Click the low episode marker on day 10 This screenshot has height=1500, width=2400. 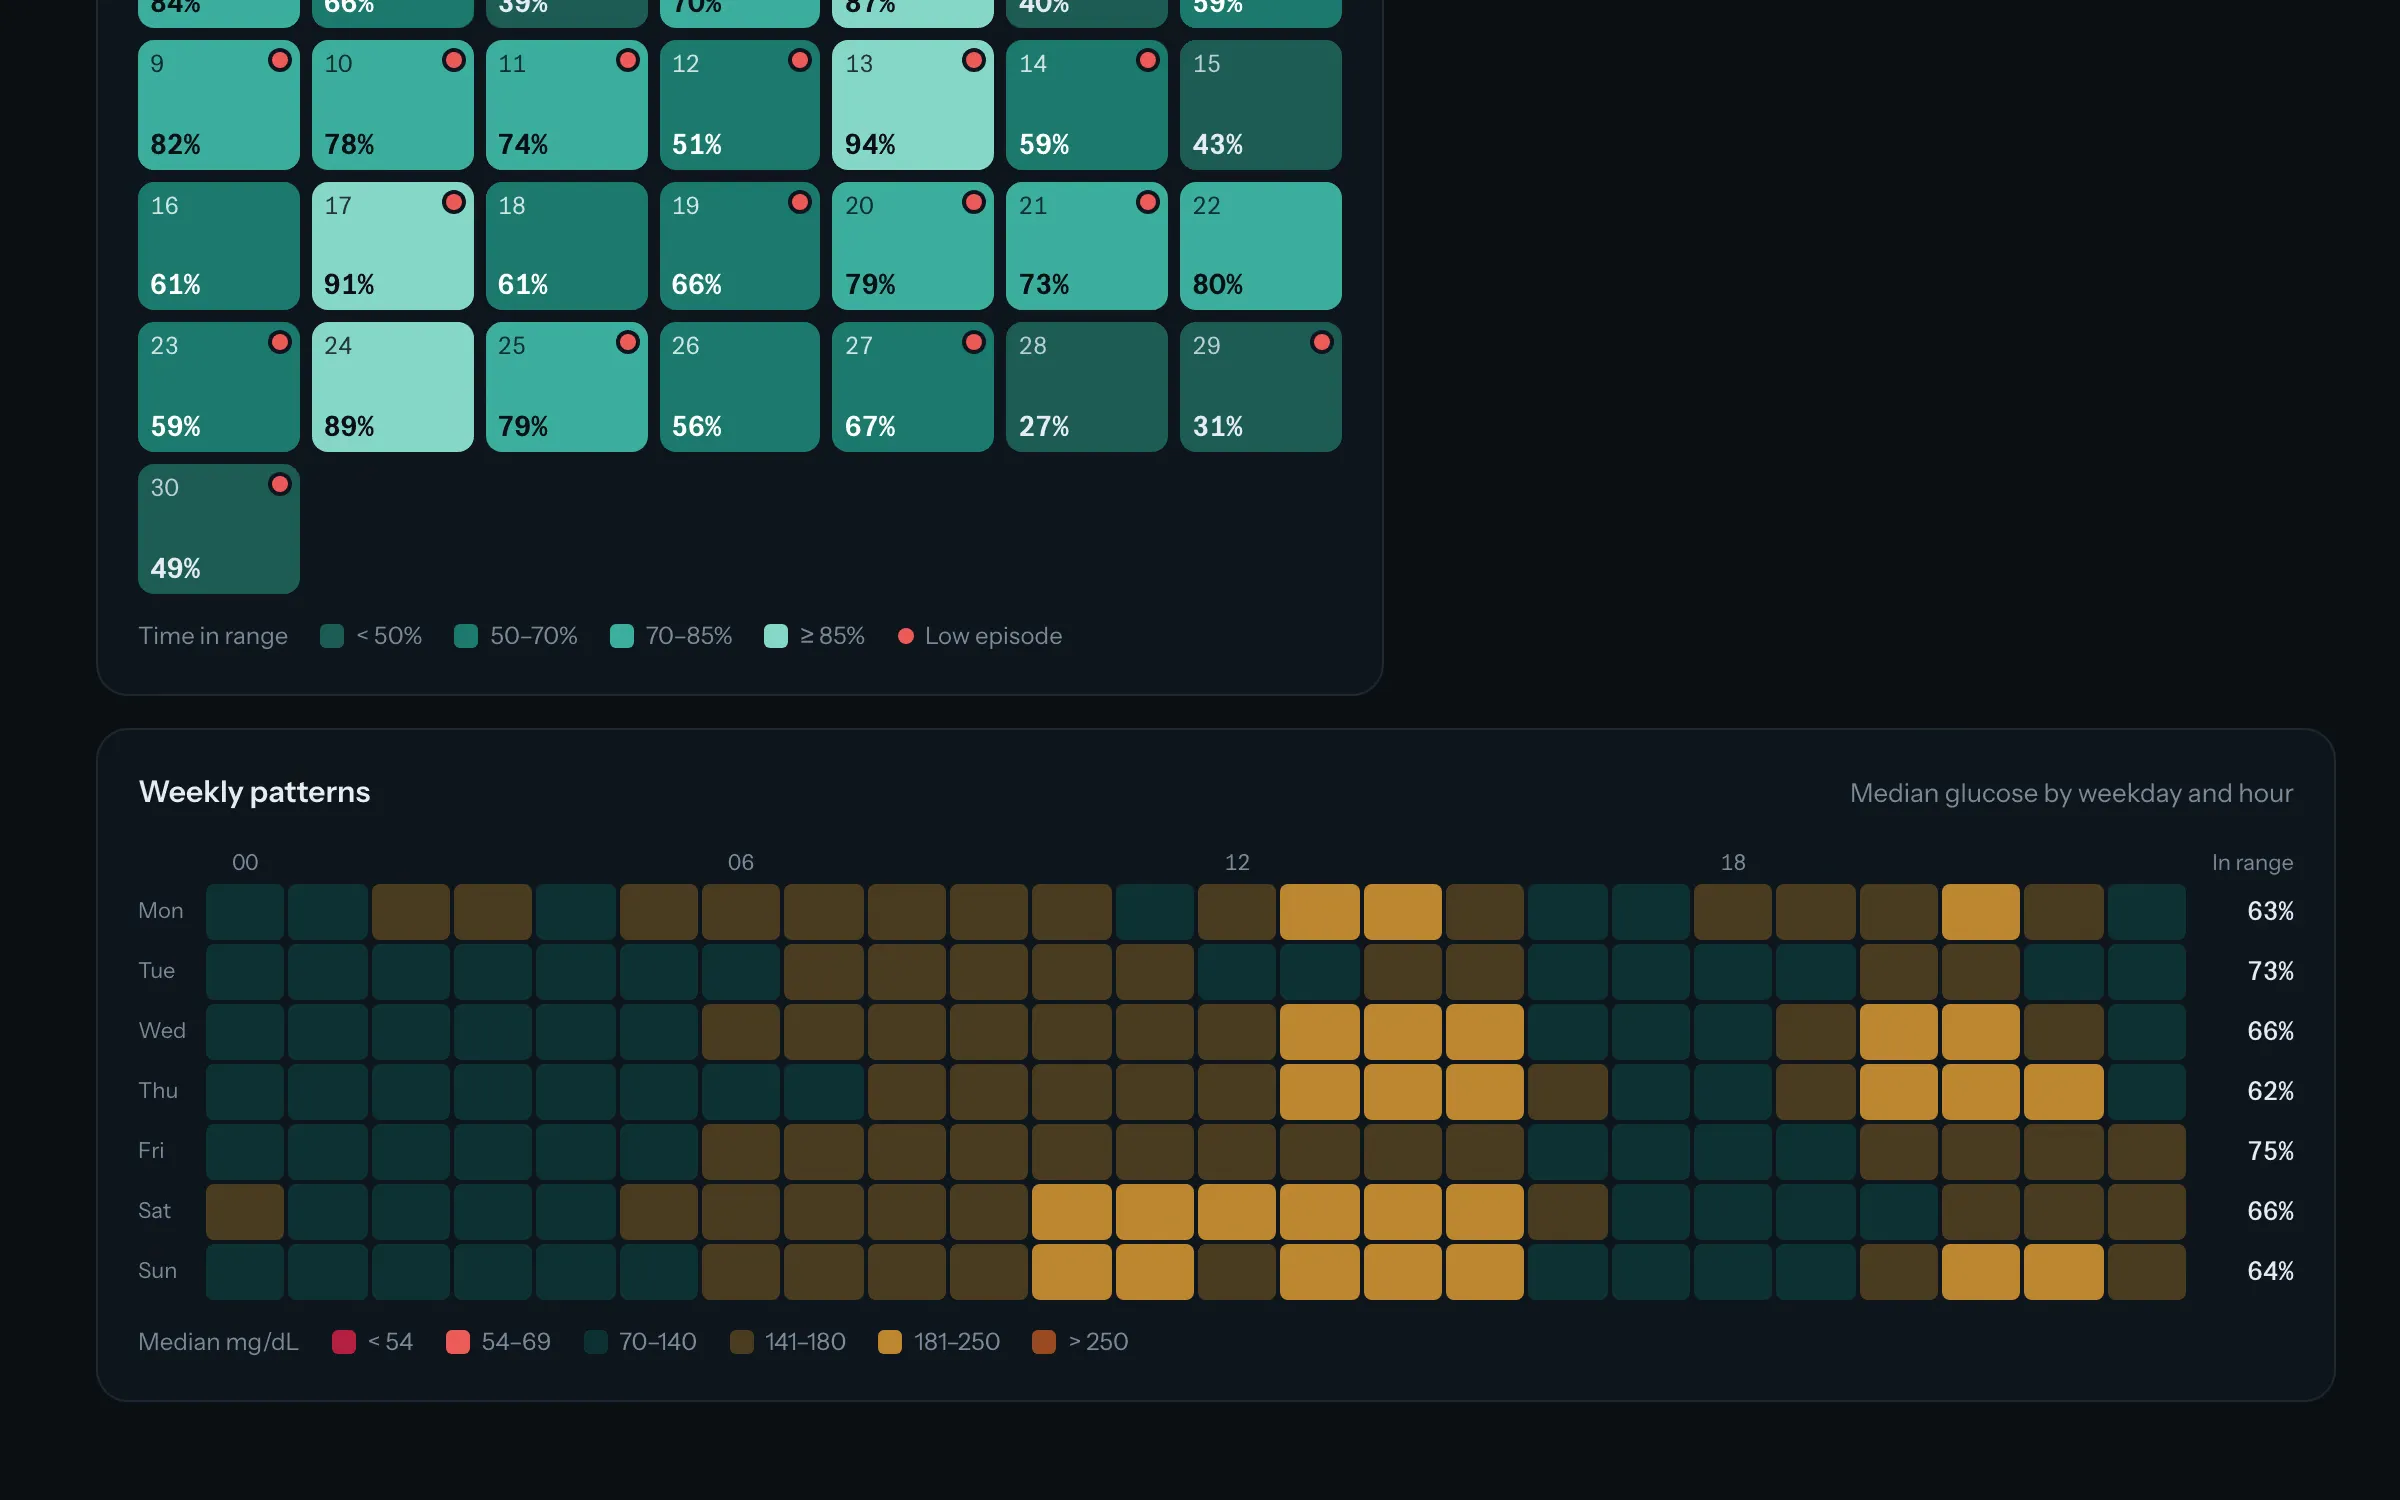pyautogui.click(x=454, y=60)
